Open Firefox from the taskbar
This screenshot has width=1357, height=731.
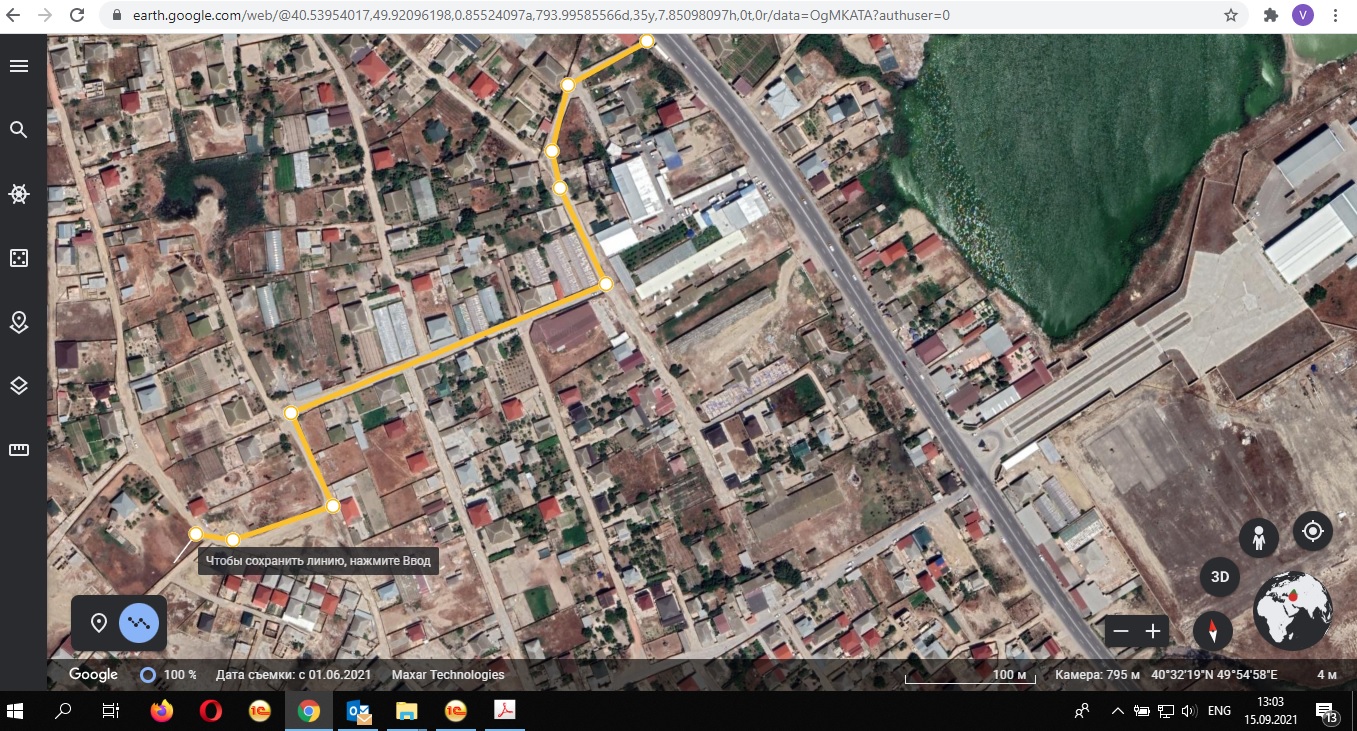161,712
